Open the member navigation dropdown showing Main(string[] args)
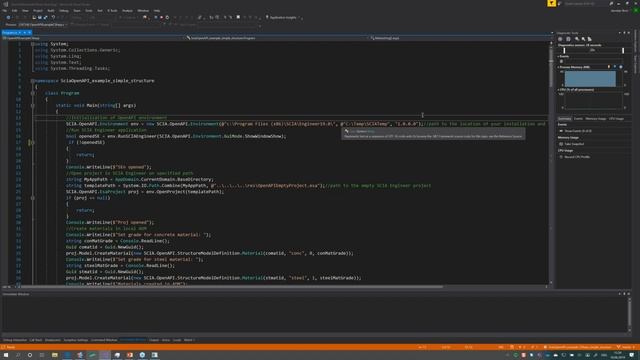640x360 pixels. pos(460,38)
